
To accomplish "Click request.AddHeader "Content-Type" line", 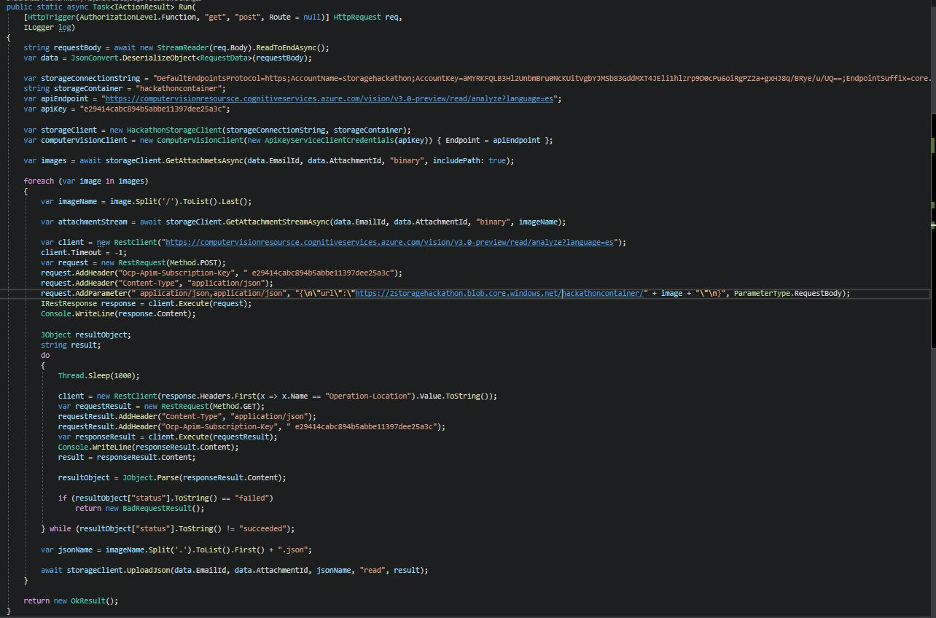I will point(157,283).
